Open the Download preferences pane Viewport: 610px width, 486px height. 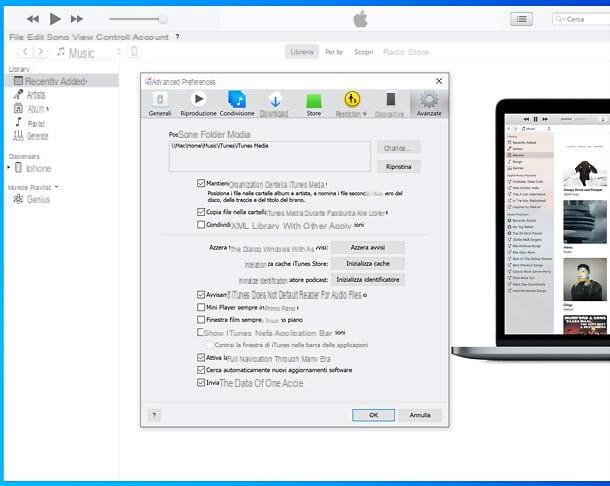click(x=274, y=104)
